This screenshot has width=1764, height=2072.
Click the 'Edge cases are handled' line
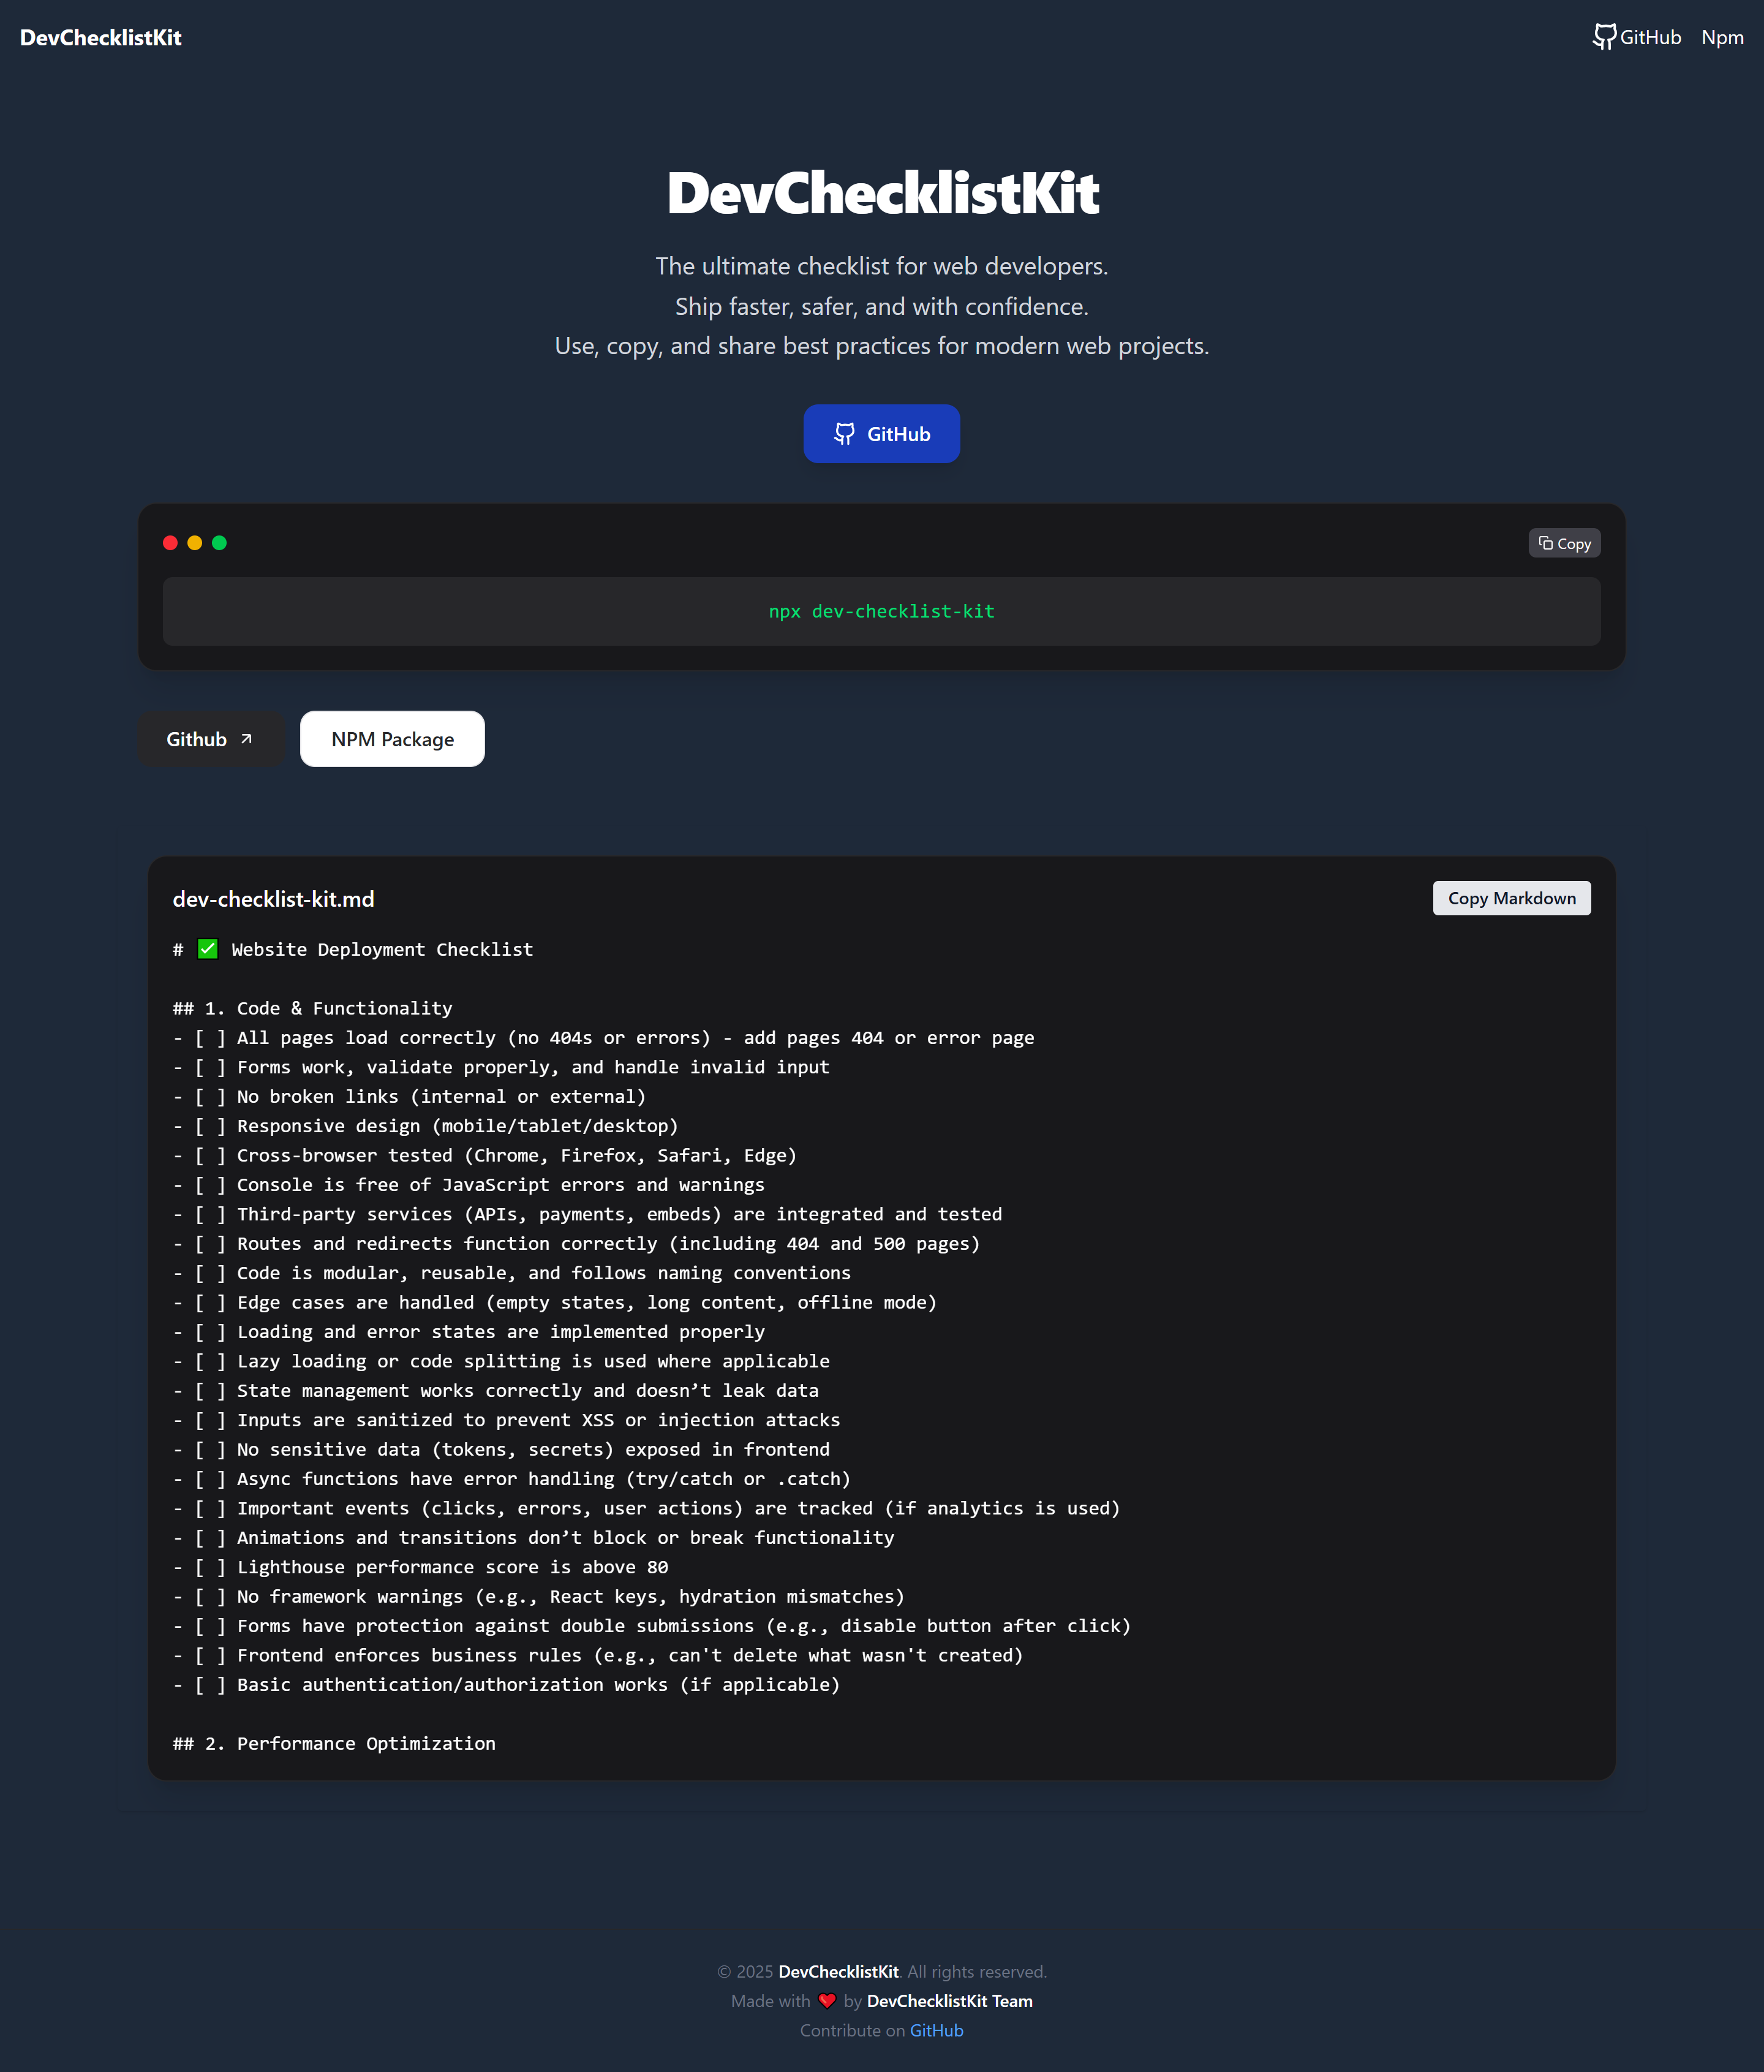tap(555, 1302)
